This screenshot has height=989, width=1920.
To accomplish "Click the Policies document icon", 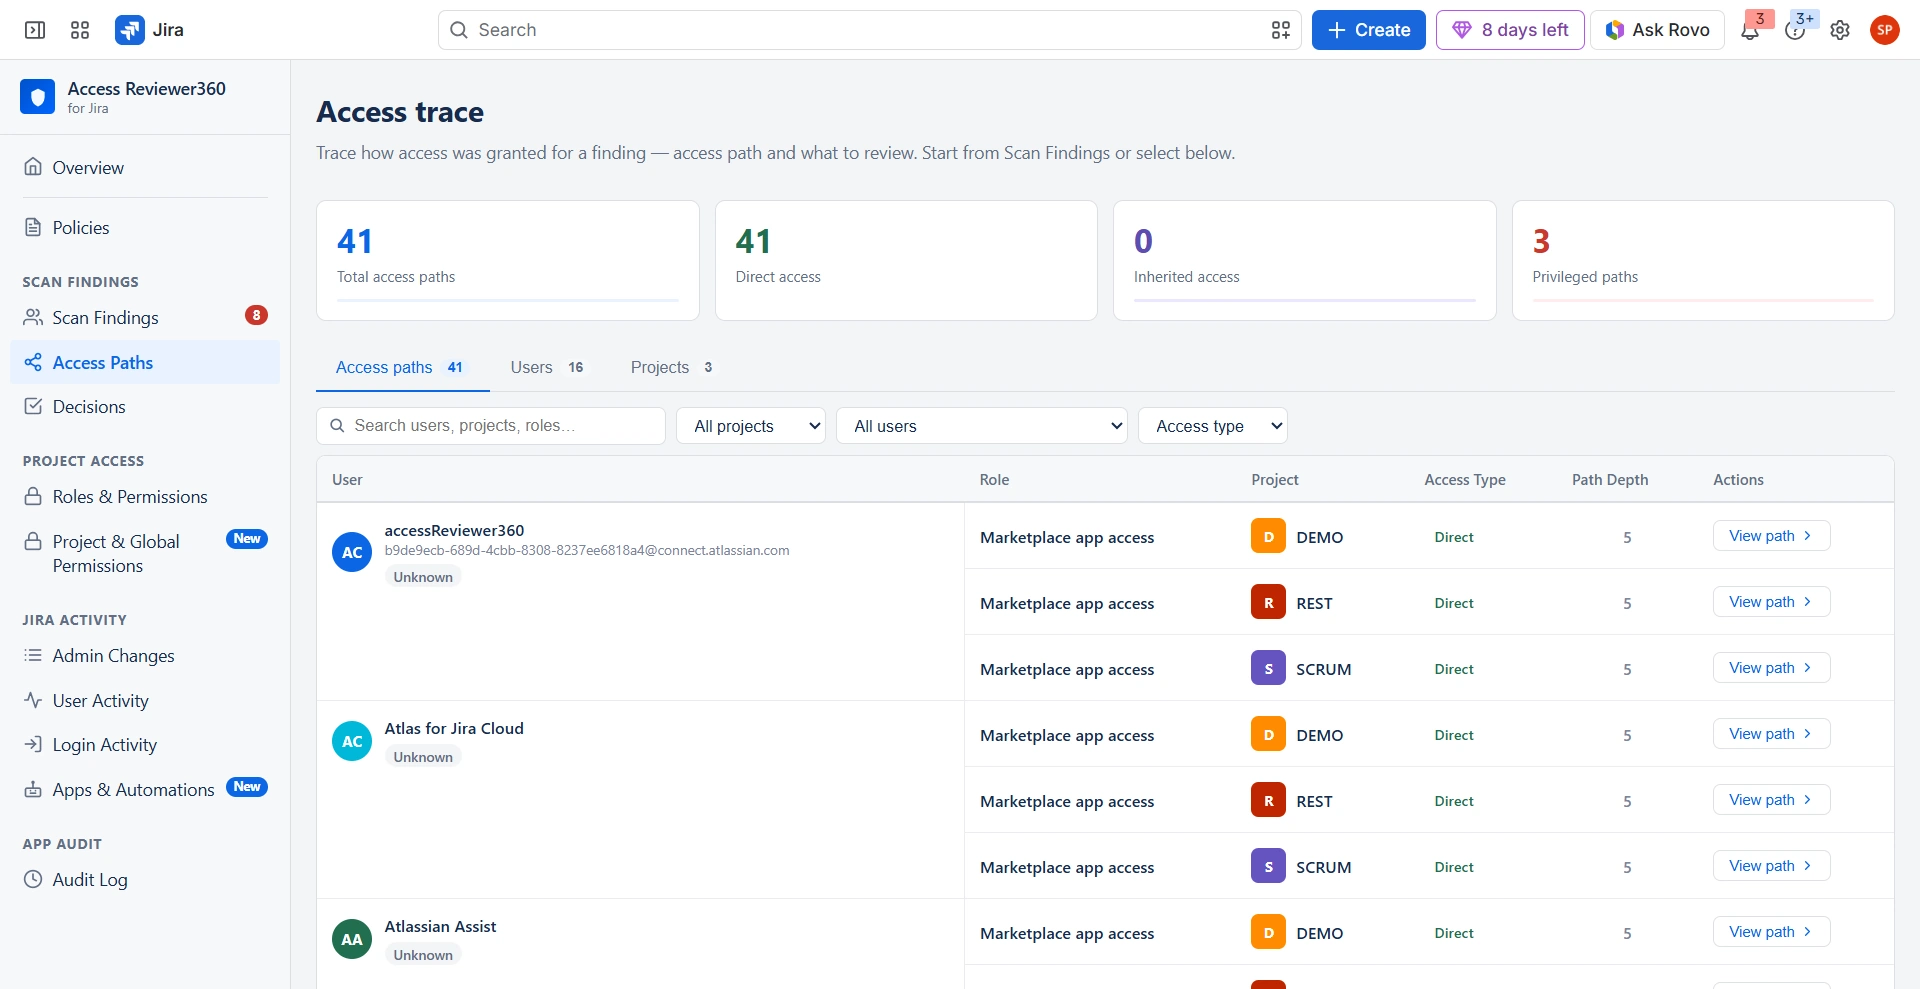I will point(33,227).
